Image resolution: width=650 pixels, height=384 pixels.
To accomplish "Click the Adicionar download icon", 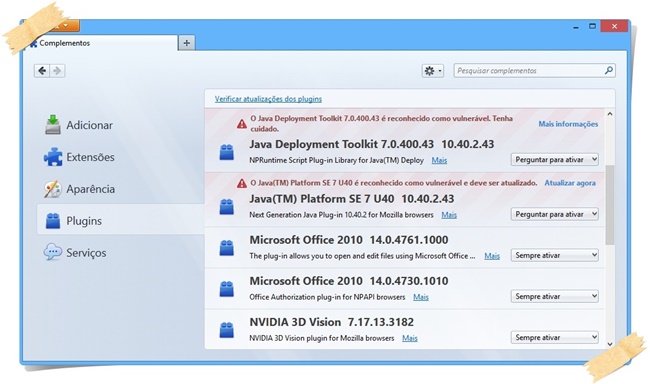I will point(53,125).
